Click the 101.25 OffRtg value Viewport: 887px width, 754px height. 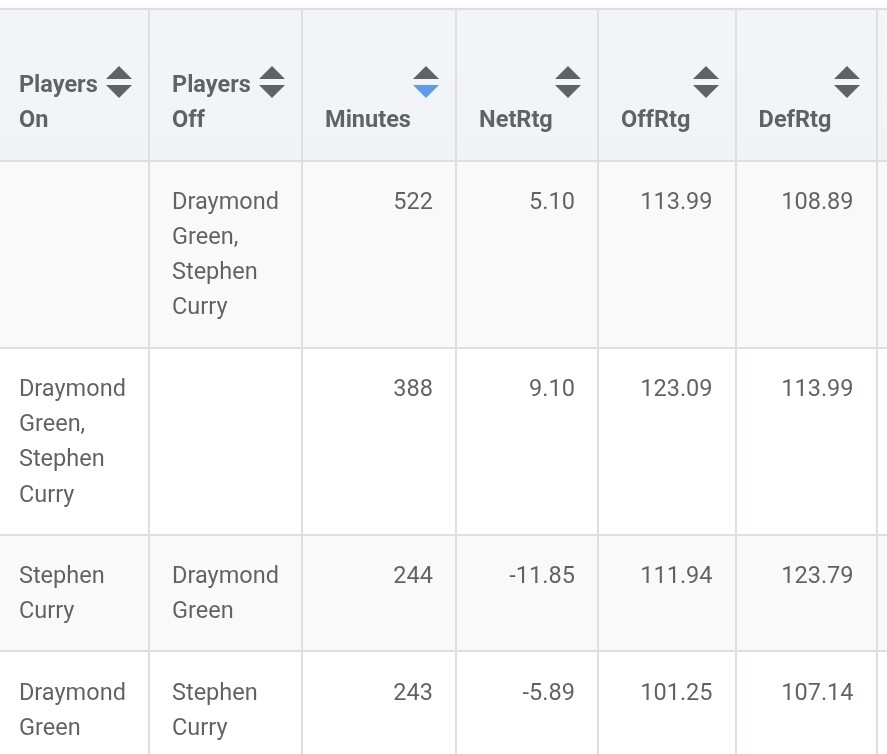pyautogui.click(x=676, y=692)
